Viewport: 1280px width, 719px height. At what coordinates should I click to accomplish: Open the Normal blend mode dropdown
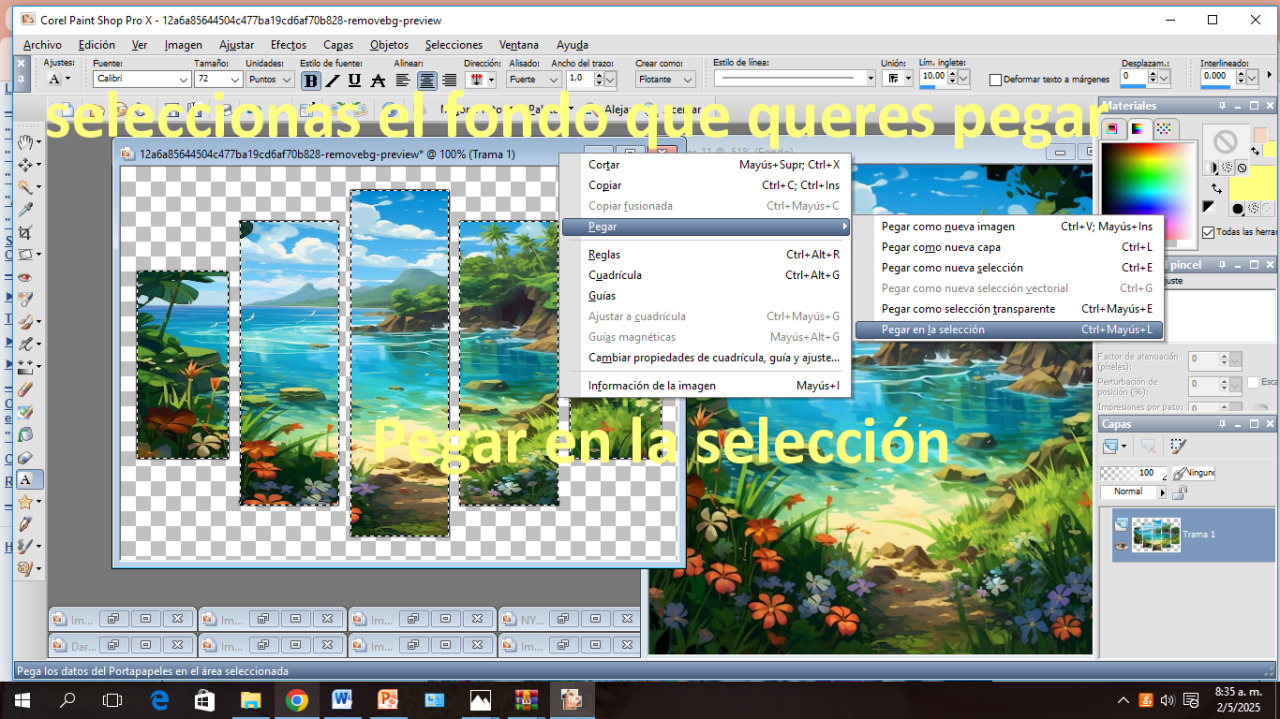1162,492
